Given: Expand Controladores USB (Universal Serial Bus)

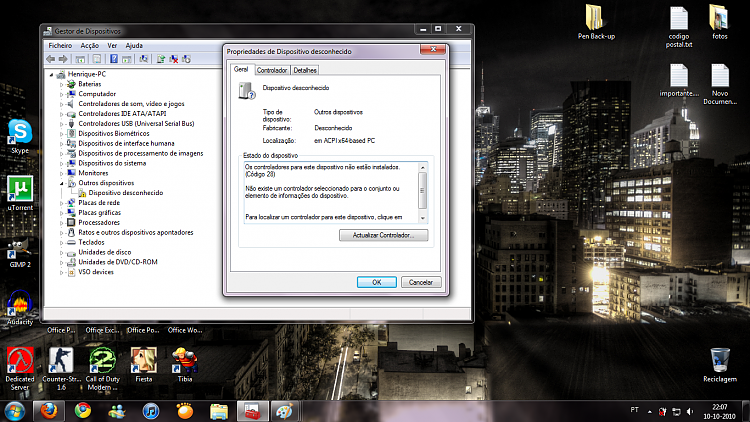Looking at the screenshot, I should [61, 124].
